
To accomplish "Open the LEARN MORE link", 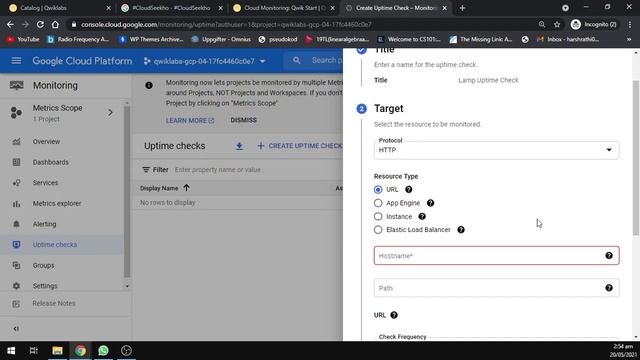I will [x=190, y=120].
